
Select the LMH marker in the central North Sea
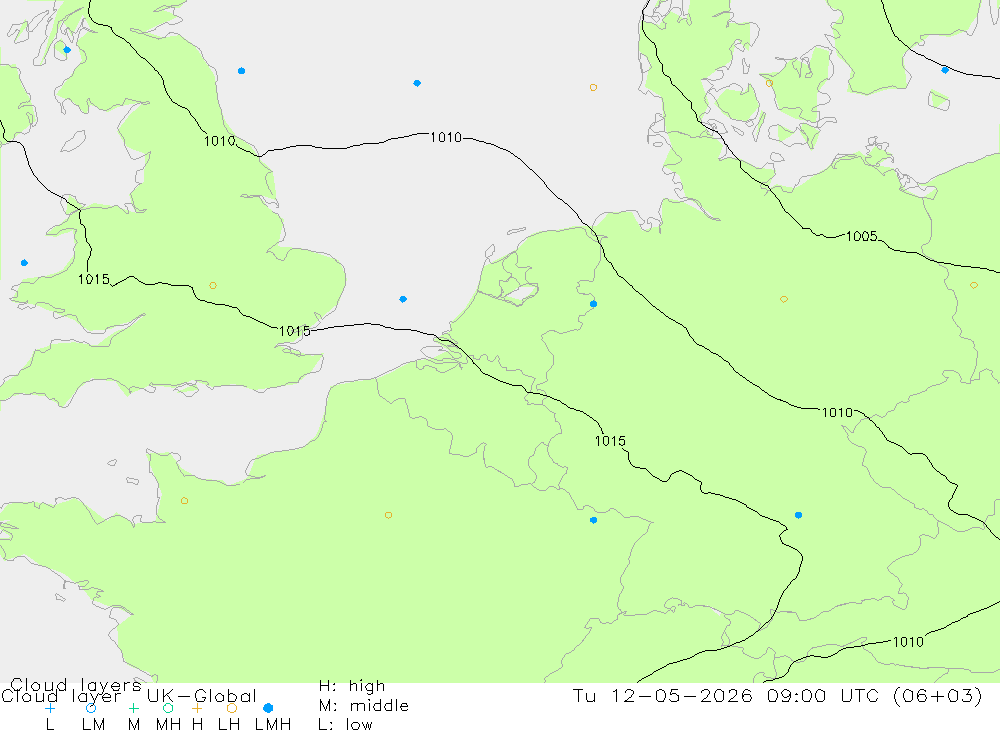[x=416, y=83]
